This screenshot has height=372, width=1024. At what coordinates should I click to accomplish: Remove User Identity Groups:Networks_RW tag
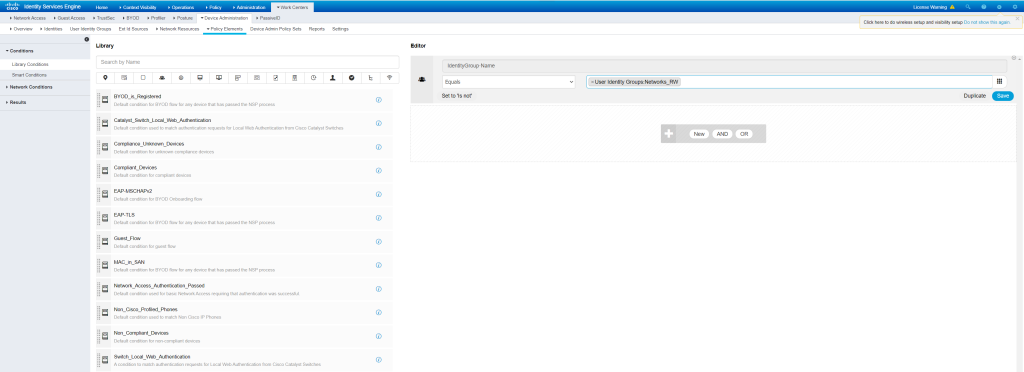pos(592,82)
